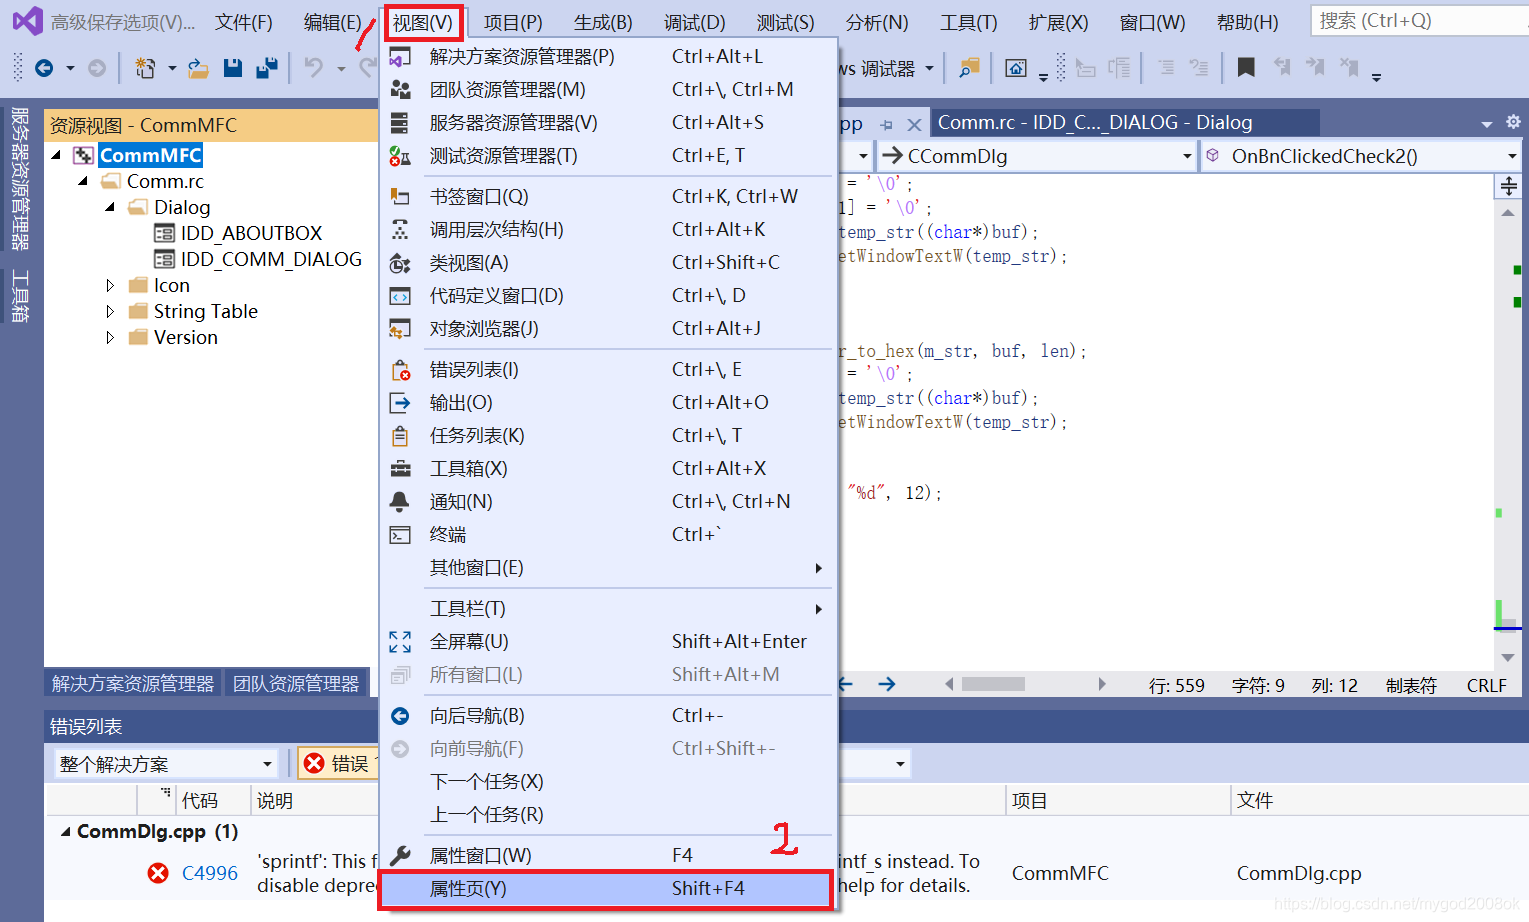Viewport: 1529px width, 922px height.
Task: Open Terminal menu entry
Action: click(x=608, y=535)
